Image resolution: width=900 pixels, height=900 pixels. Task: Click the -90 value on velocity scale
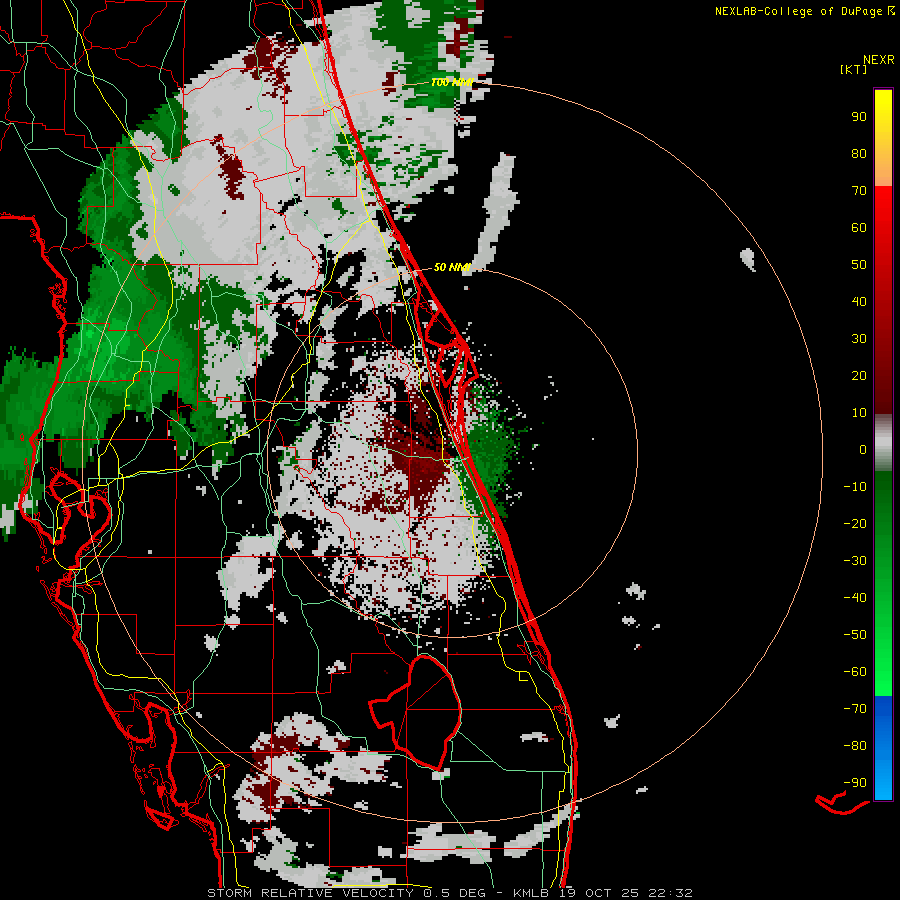855,783
